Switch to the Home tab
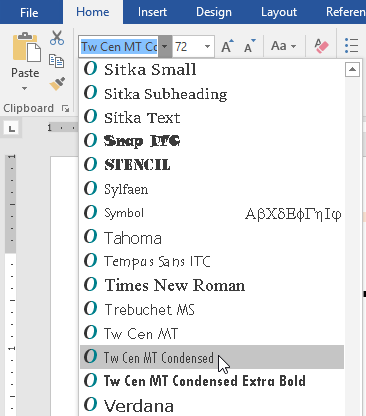 pyautogui.click(x=93, y=12)
